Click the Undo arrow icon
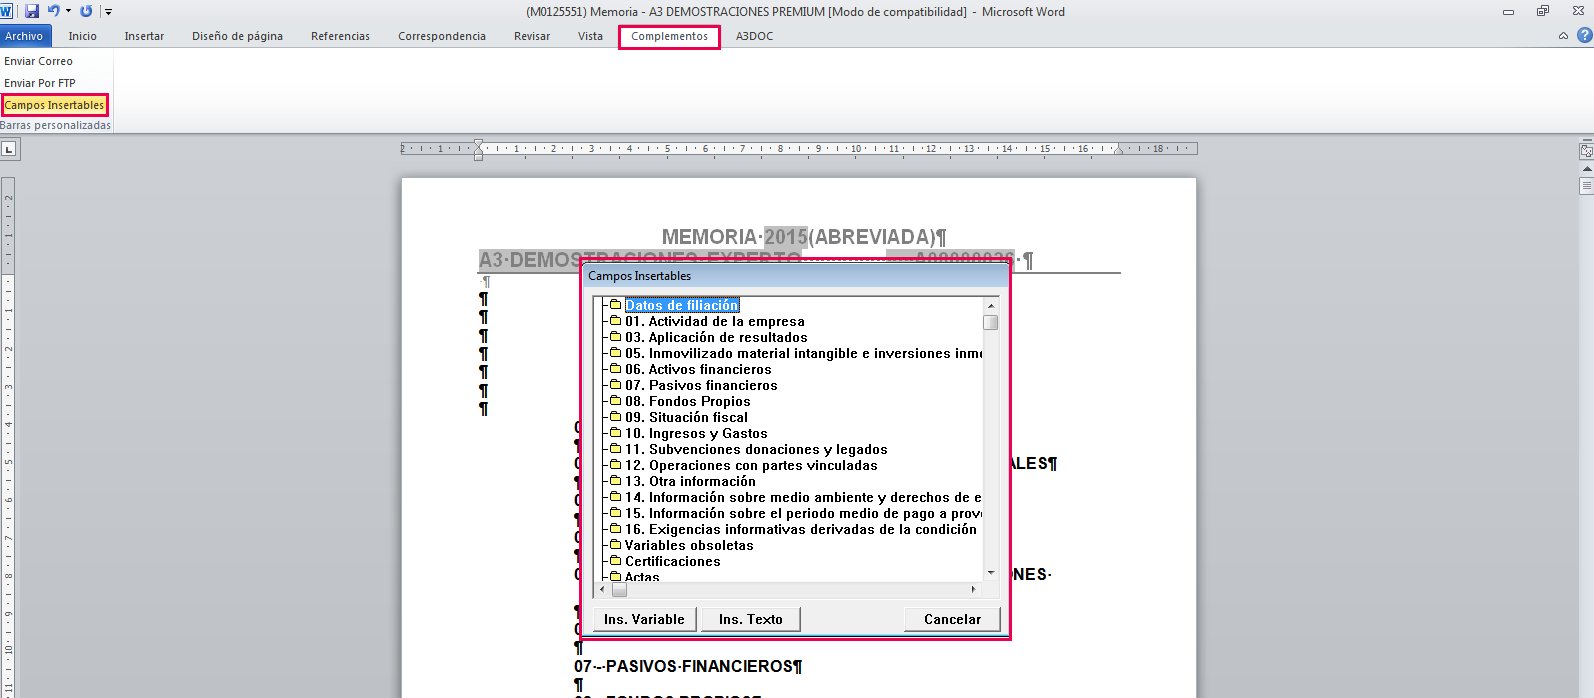The width and height of the screenshot is (1594, 698). point(54,11)
